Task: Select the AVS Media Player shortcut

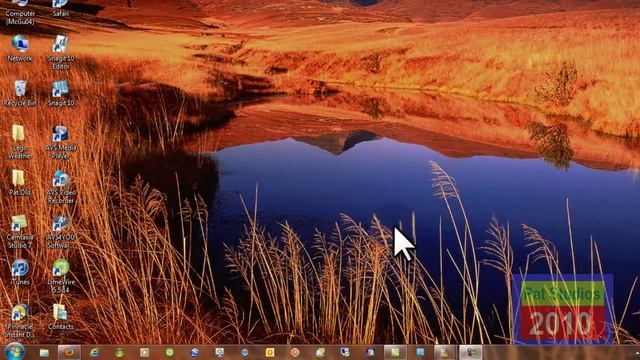Action: pos(61,142)
